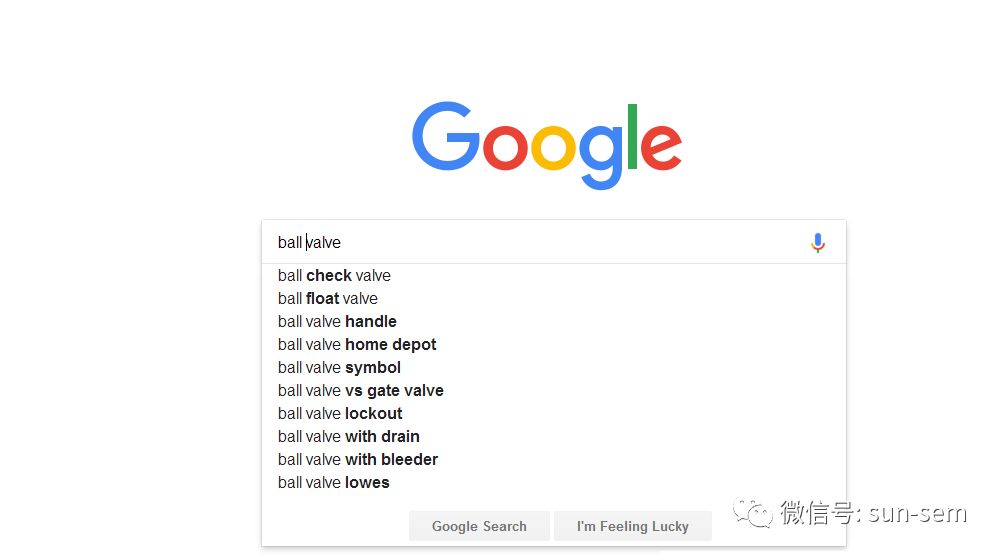Viewport: 1000px width, 557px height.
Task: Click the search input field
Action: click(540, 243)
